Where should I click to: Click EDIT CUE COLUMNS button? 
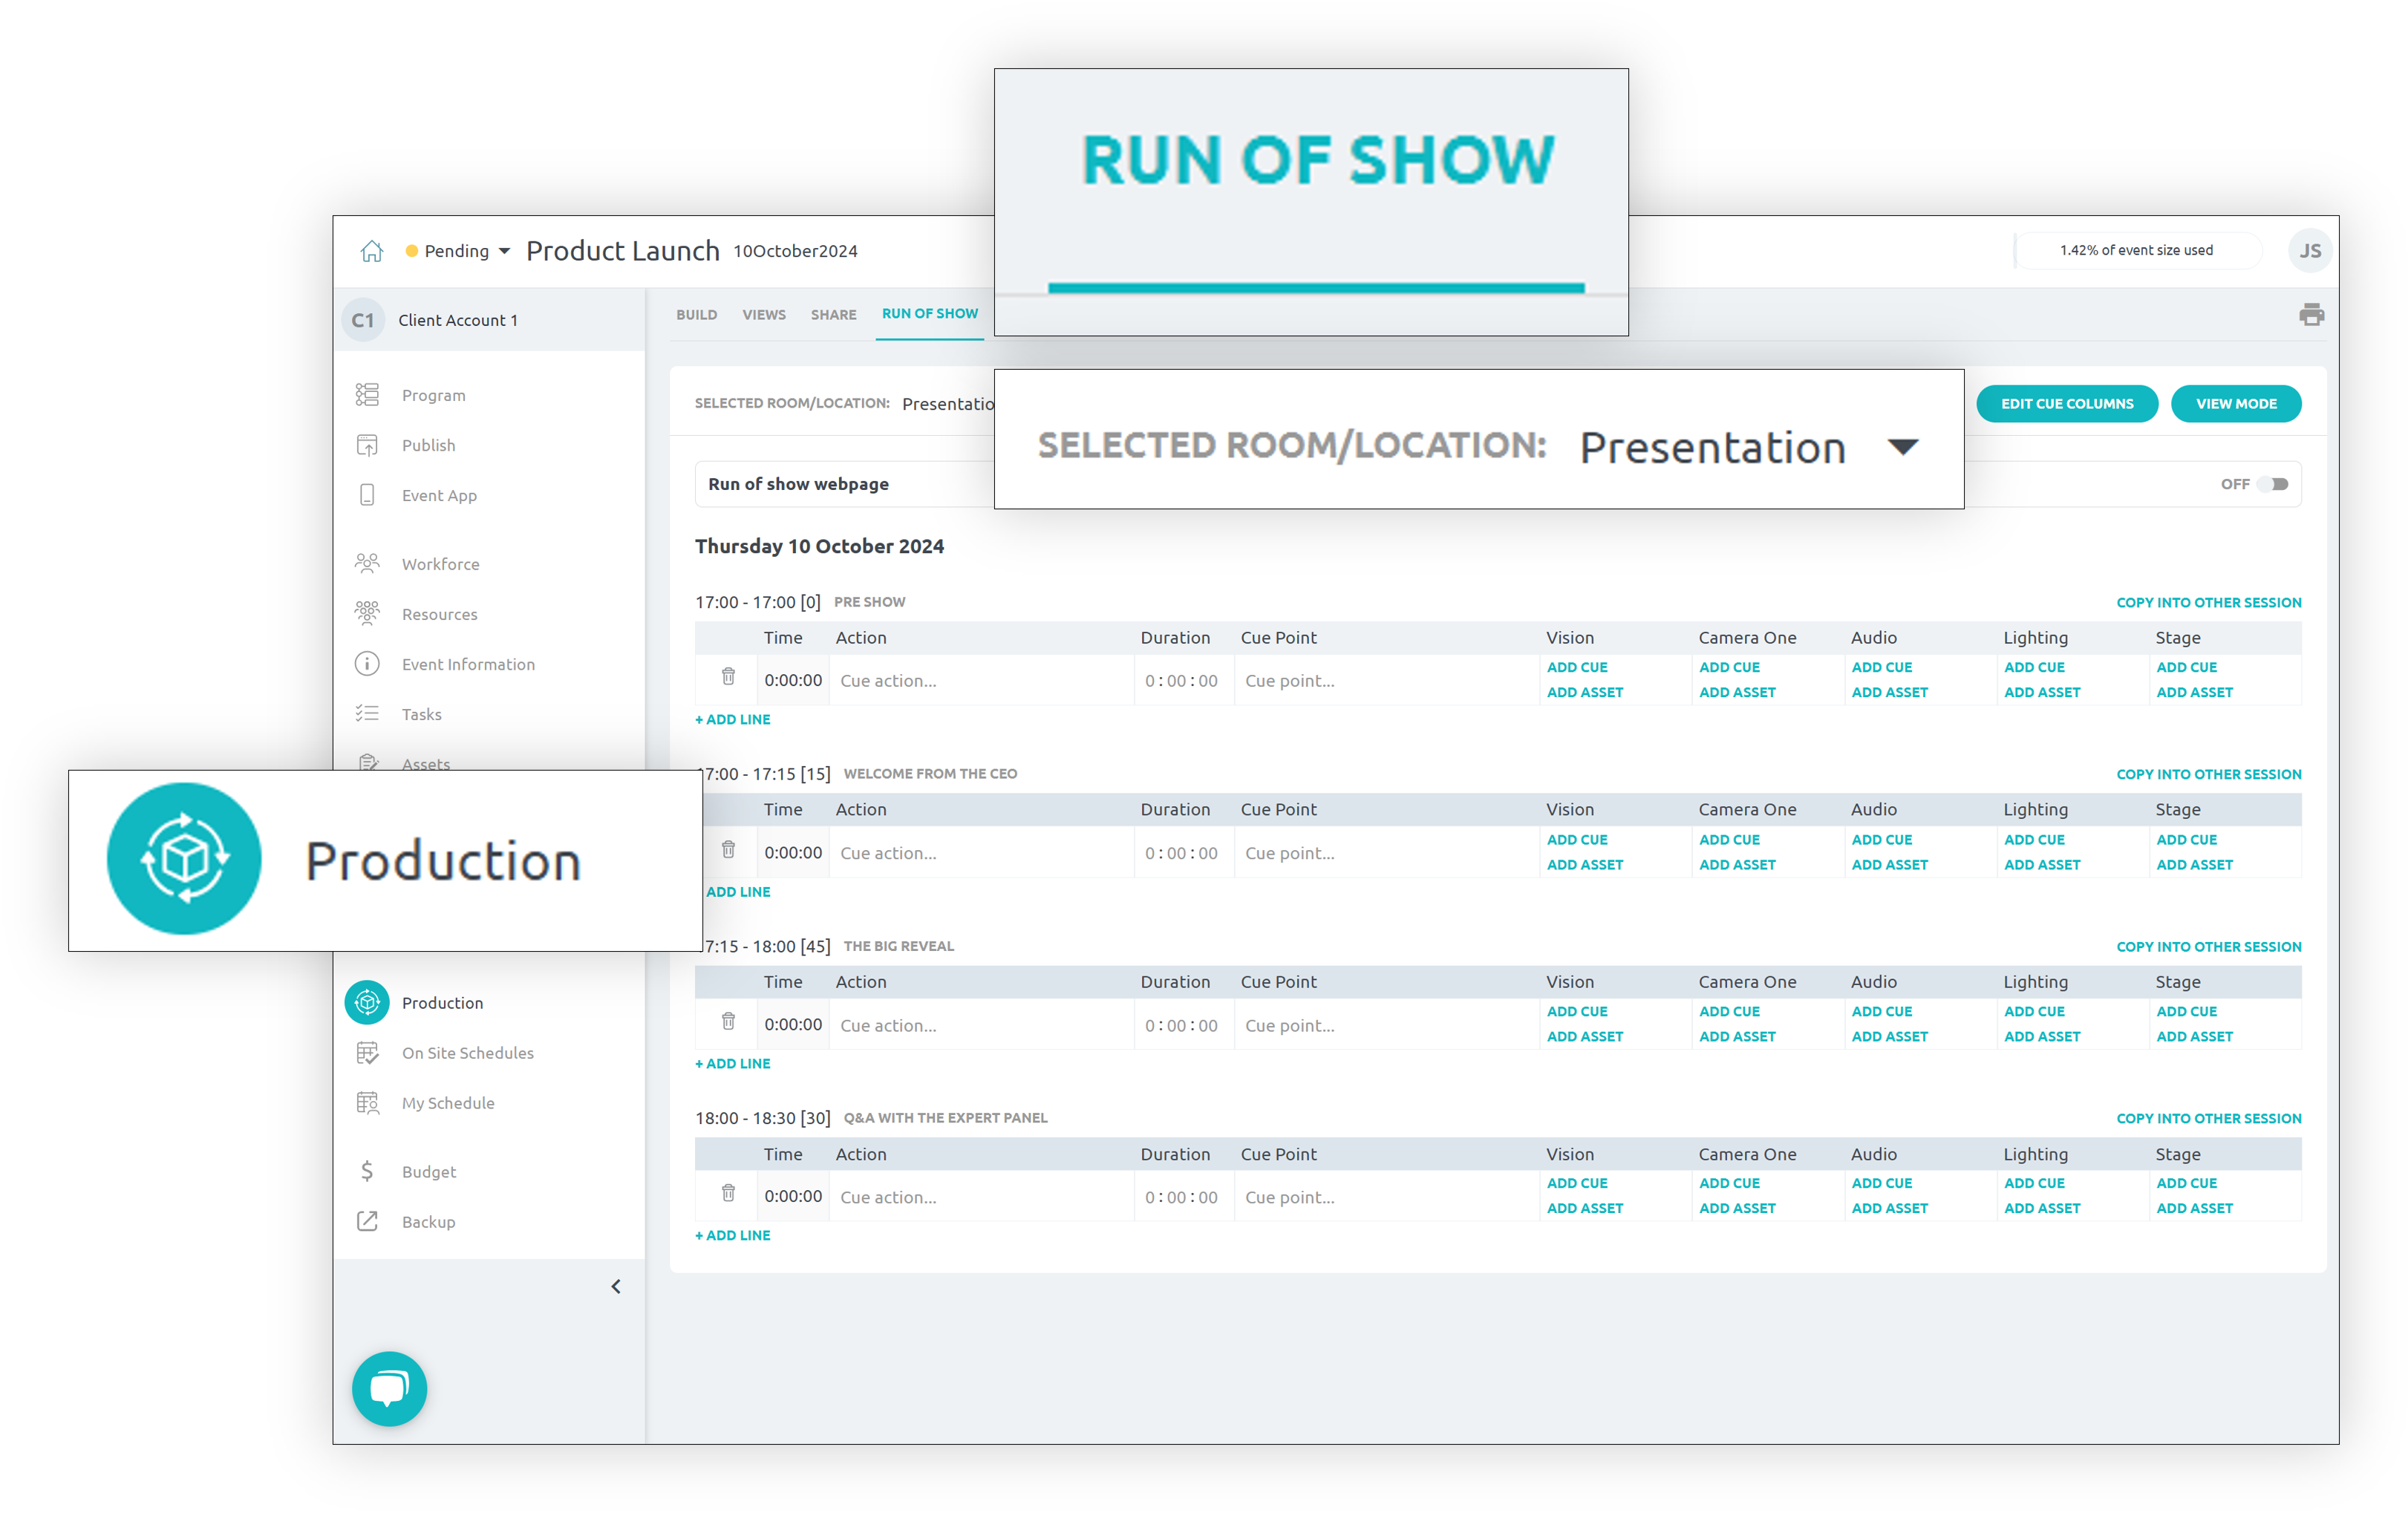click(2067, 403)
